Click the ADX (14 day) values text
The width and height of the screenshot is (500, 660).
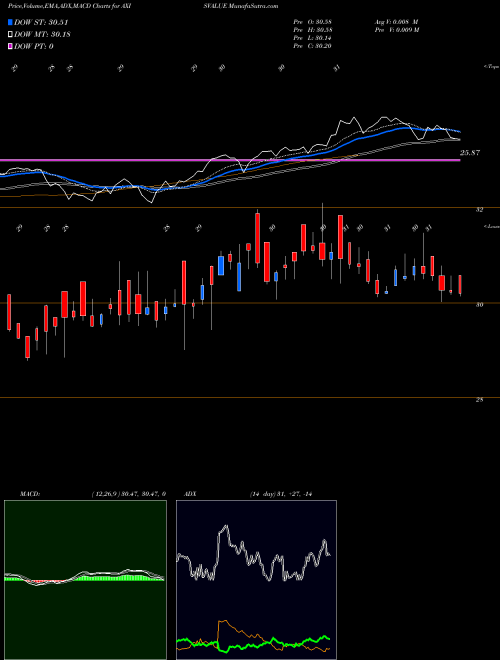tap(281, 494)
